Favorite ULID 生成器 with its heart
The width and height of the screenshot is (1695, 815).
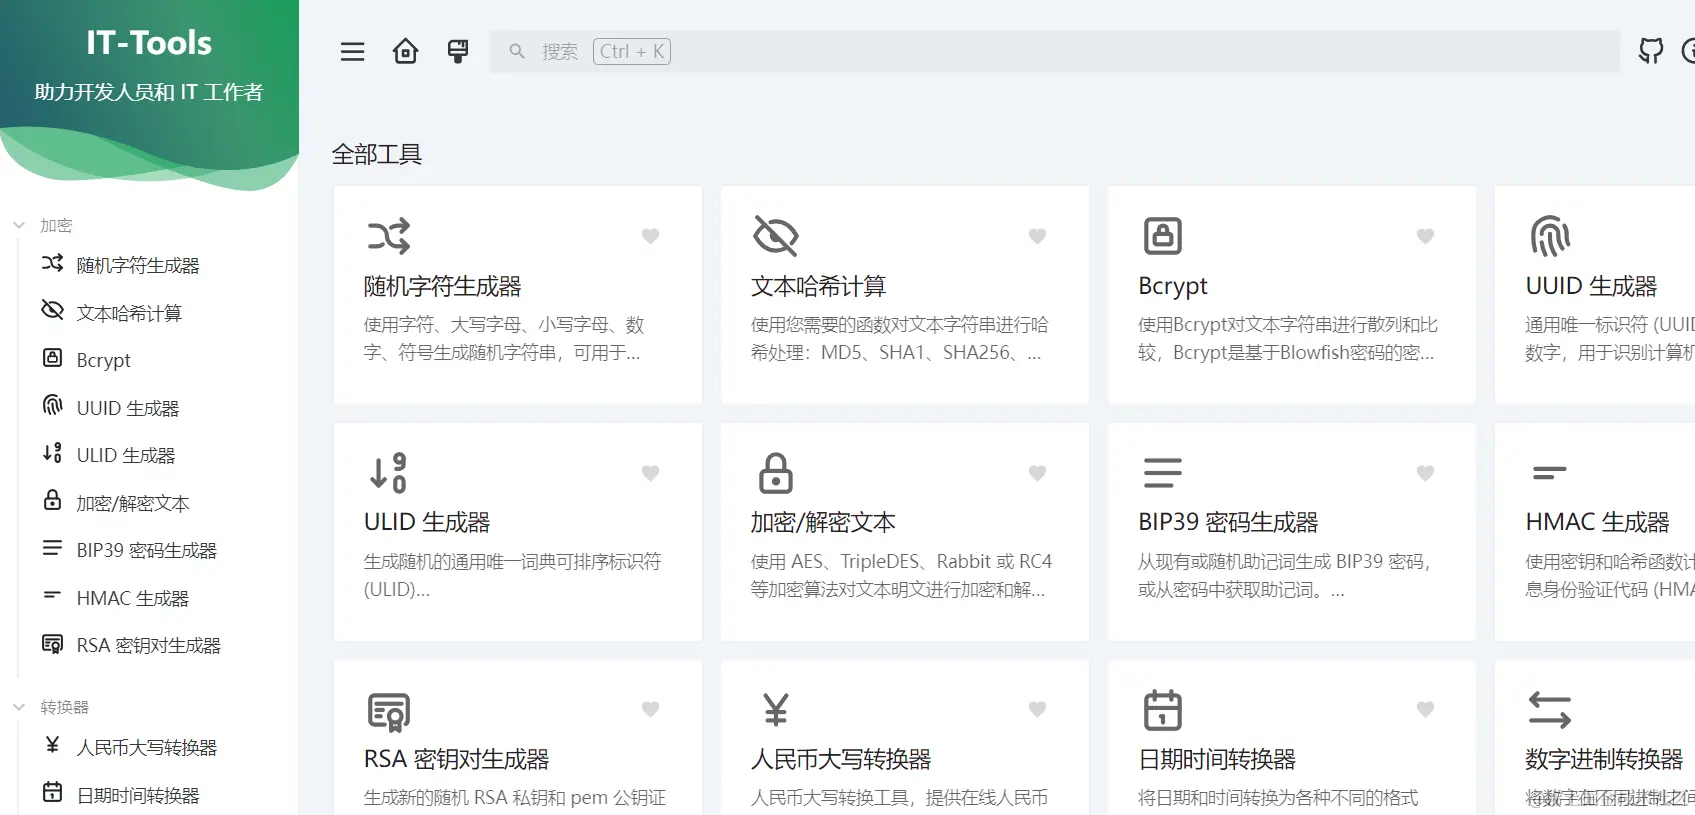(650, 473)
